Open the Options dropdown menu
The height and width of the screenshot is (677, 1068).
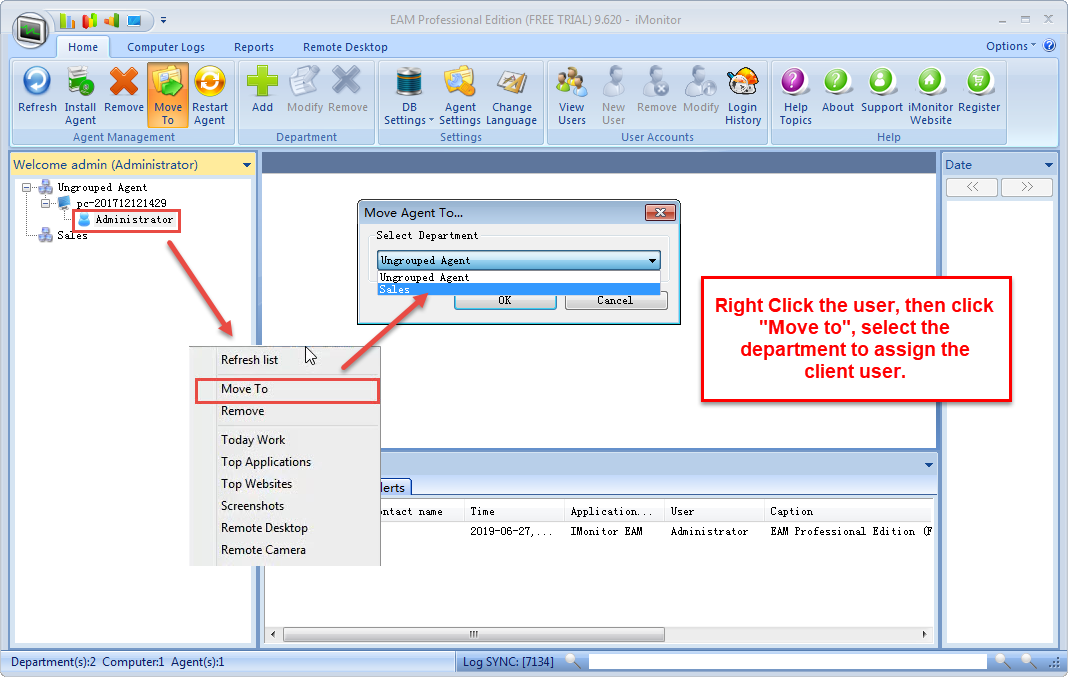click(1011, 46)
